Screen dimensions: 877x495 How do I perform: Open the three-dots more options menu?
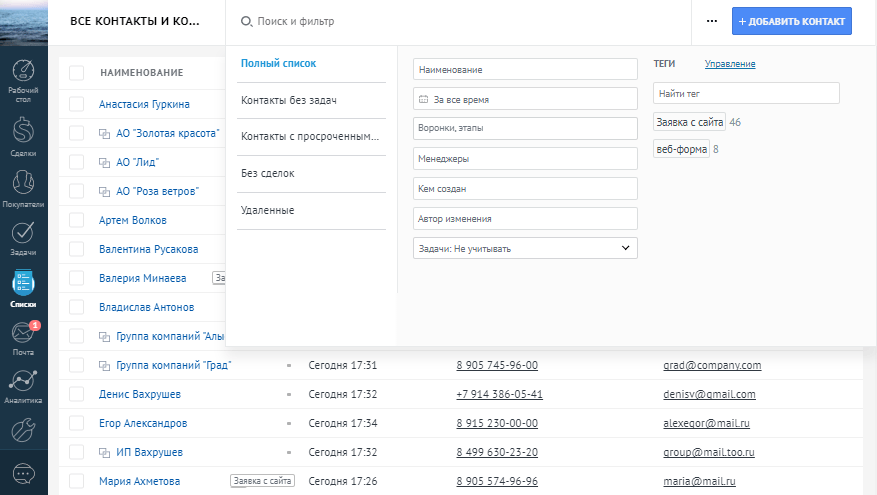click(711, 21)
